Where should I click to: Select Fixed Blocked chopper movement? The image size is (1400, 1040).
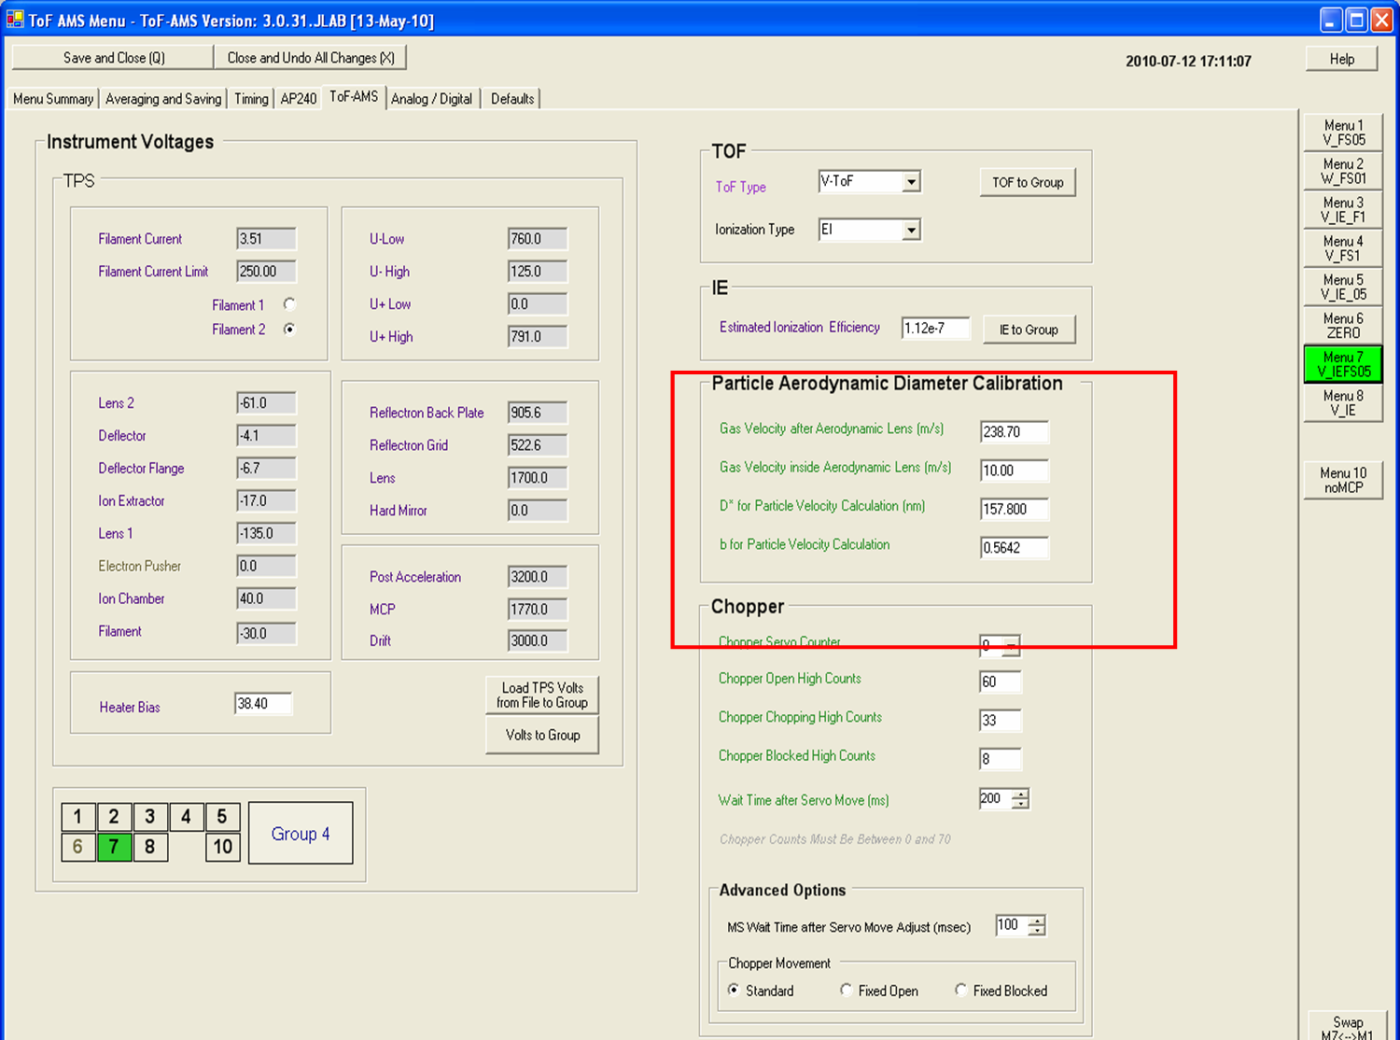point(961,990)
